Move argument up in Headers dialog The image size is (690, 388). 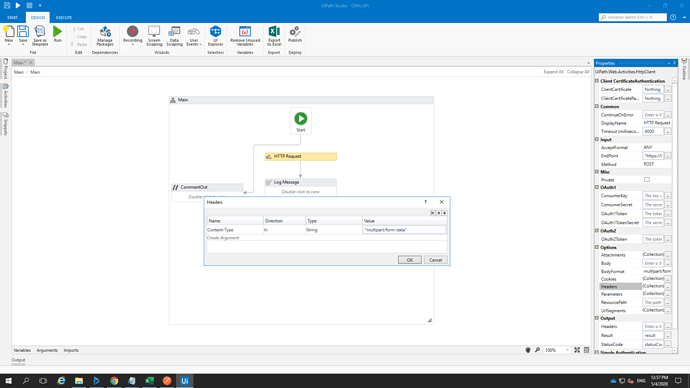point(438,213)
